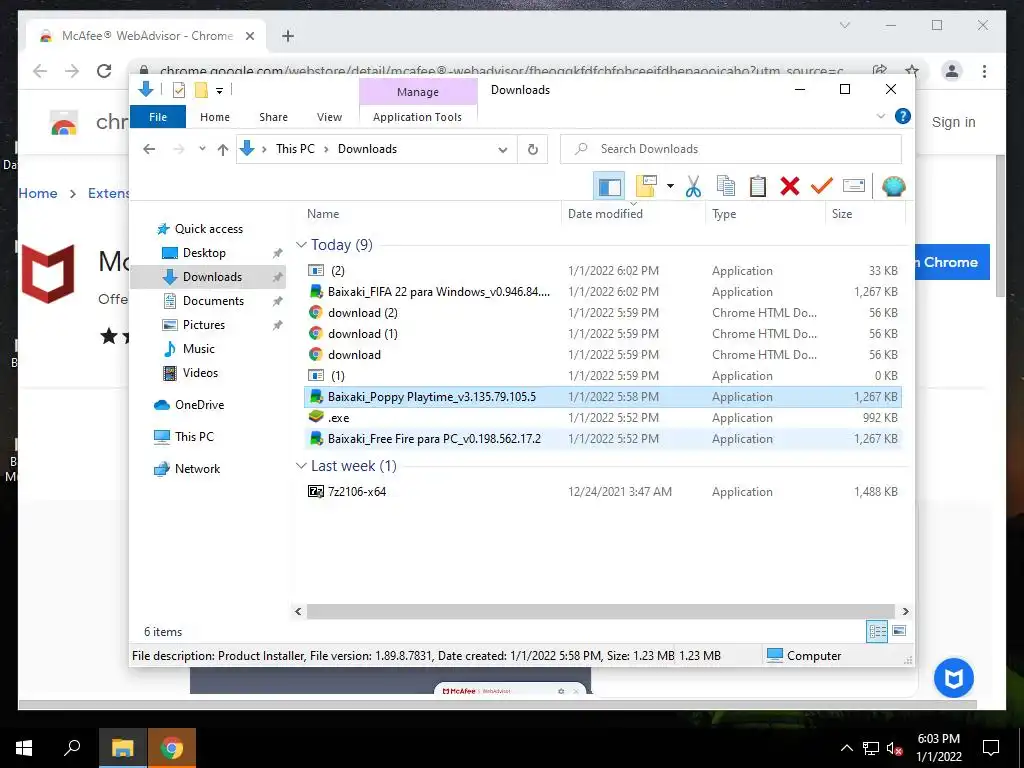Click the orange checkmark icon
The width and height of the screenshot is (1024, 768).
[x=822, y=187]
